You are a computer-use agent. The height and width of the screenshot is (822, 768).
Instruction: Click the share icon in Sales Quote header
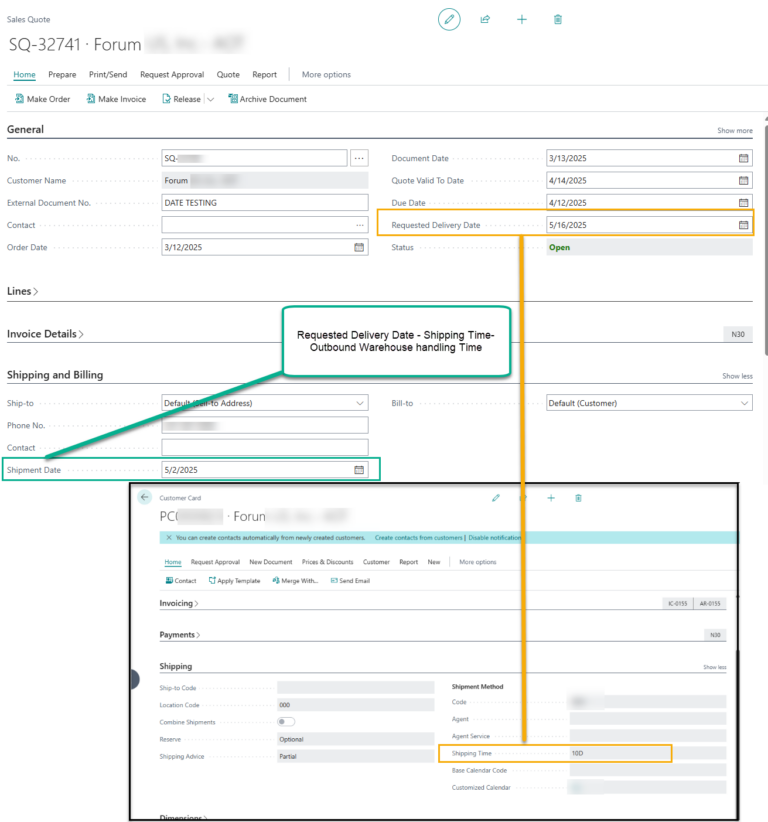pyautogui.click(x=485, y=19)
